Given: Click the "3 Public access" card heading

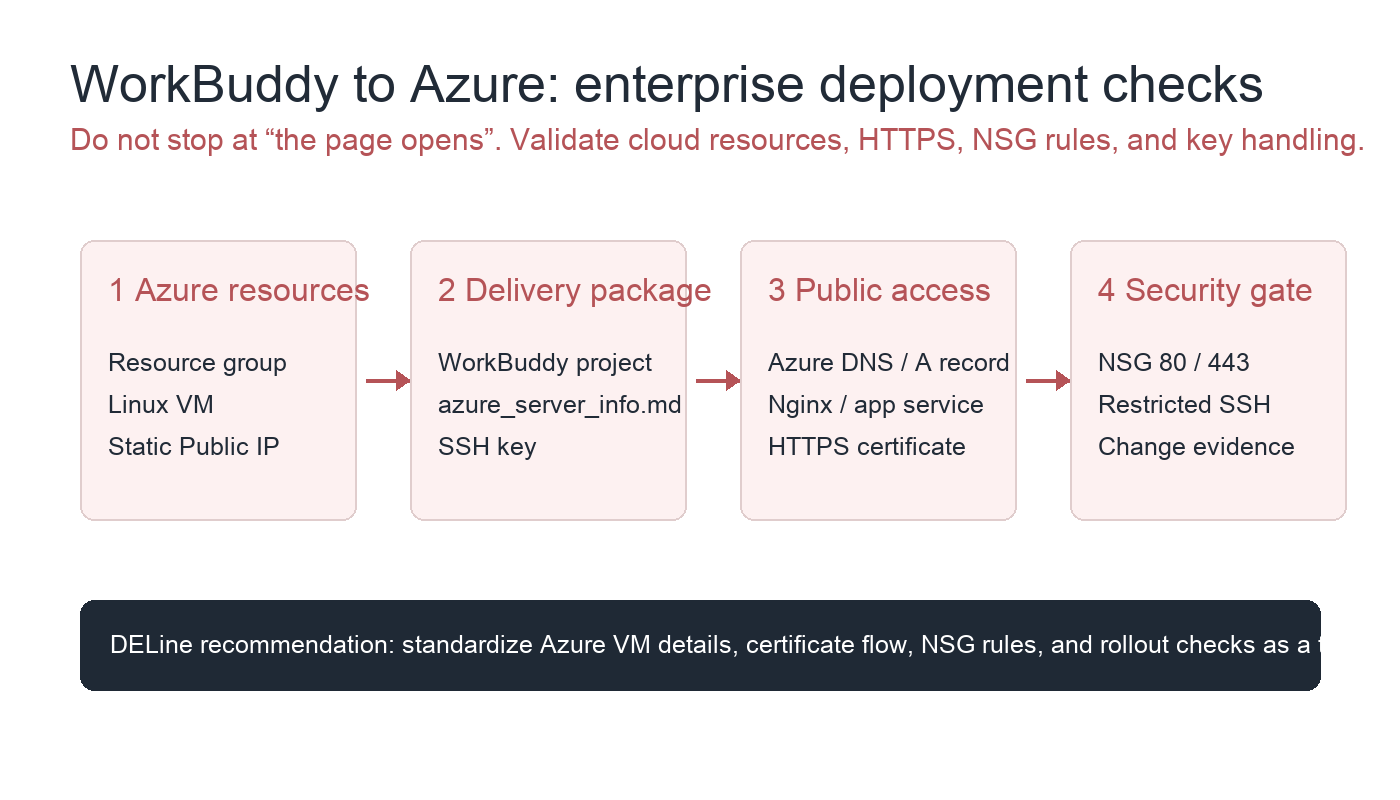Looking at the screenshot, I should (x=879, y=290).
